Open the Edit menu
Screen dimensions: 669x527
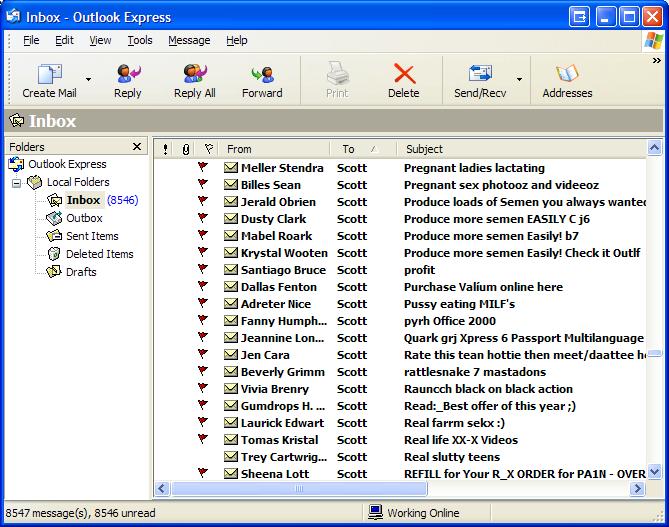[x=64, y=40]
